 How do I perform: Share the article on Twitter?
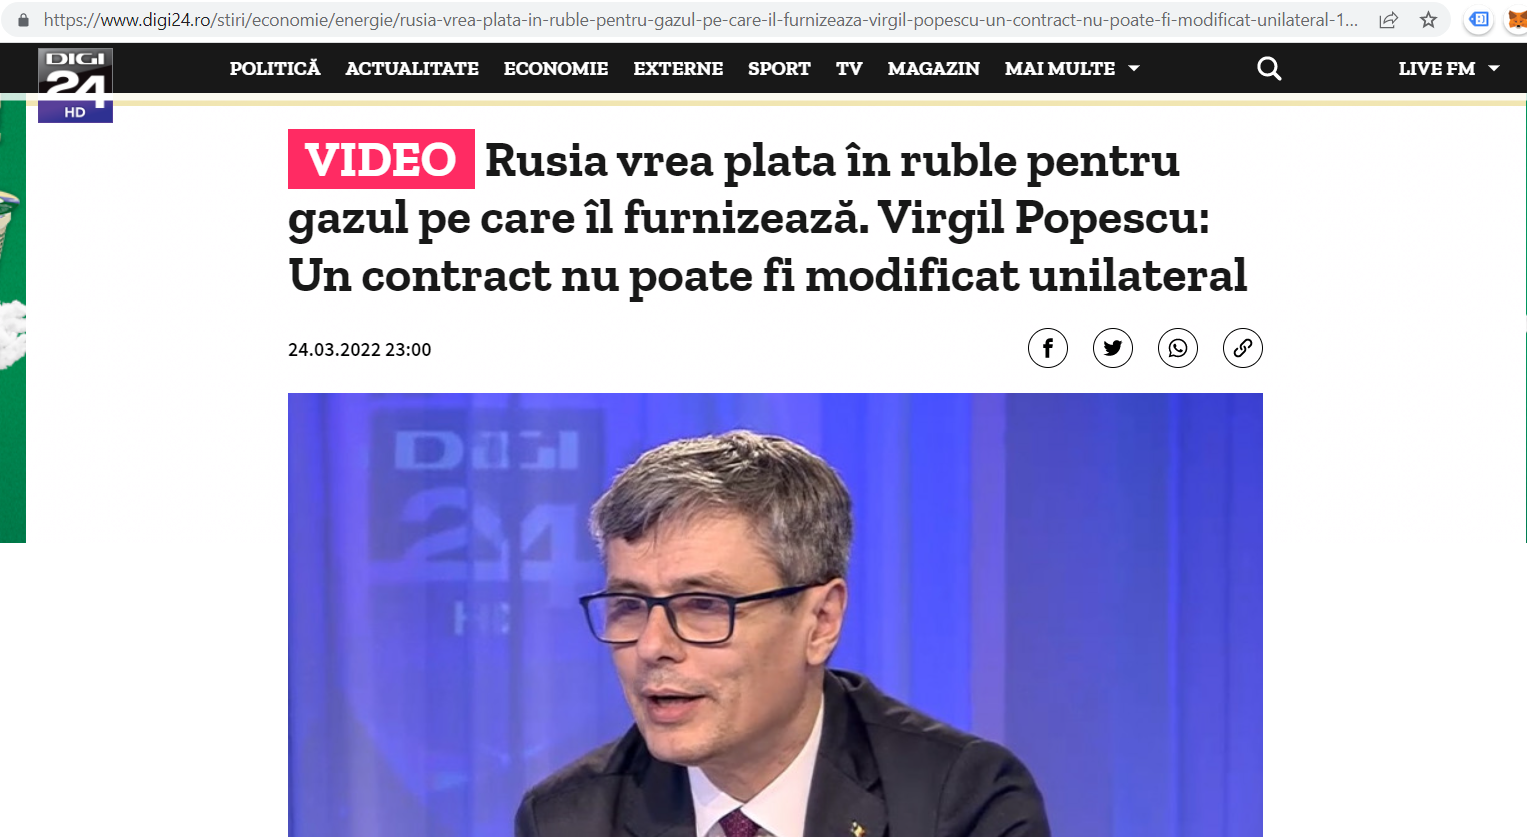(x=1113, y=348)
